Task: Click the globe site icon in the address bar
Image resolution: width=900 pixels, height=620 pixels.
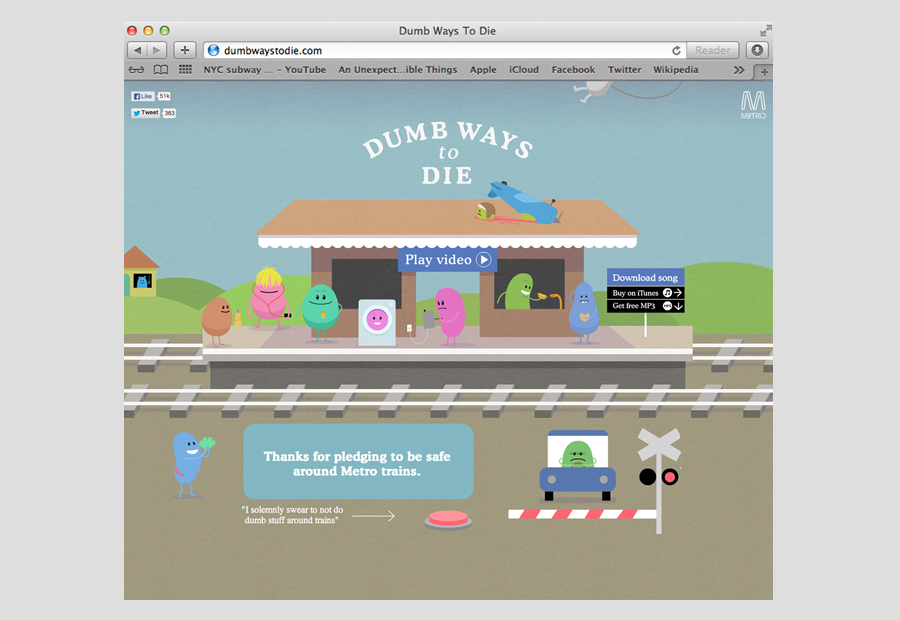Action: point(214,51)
